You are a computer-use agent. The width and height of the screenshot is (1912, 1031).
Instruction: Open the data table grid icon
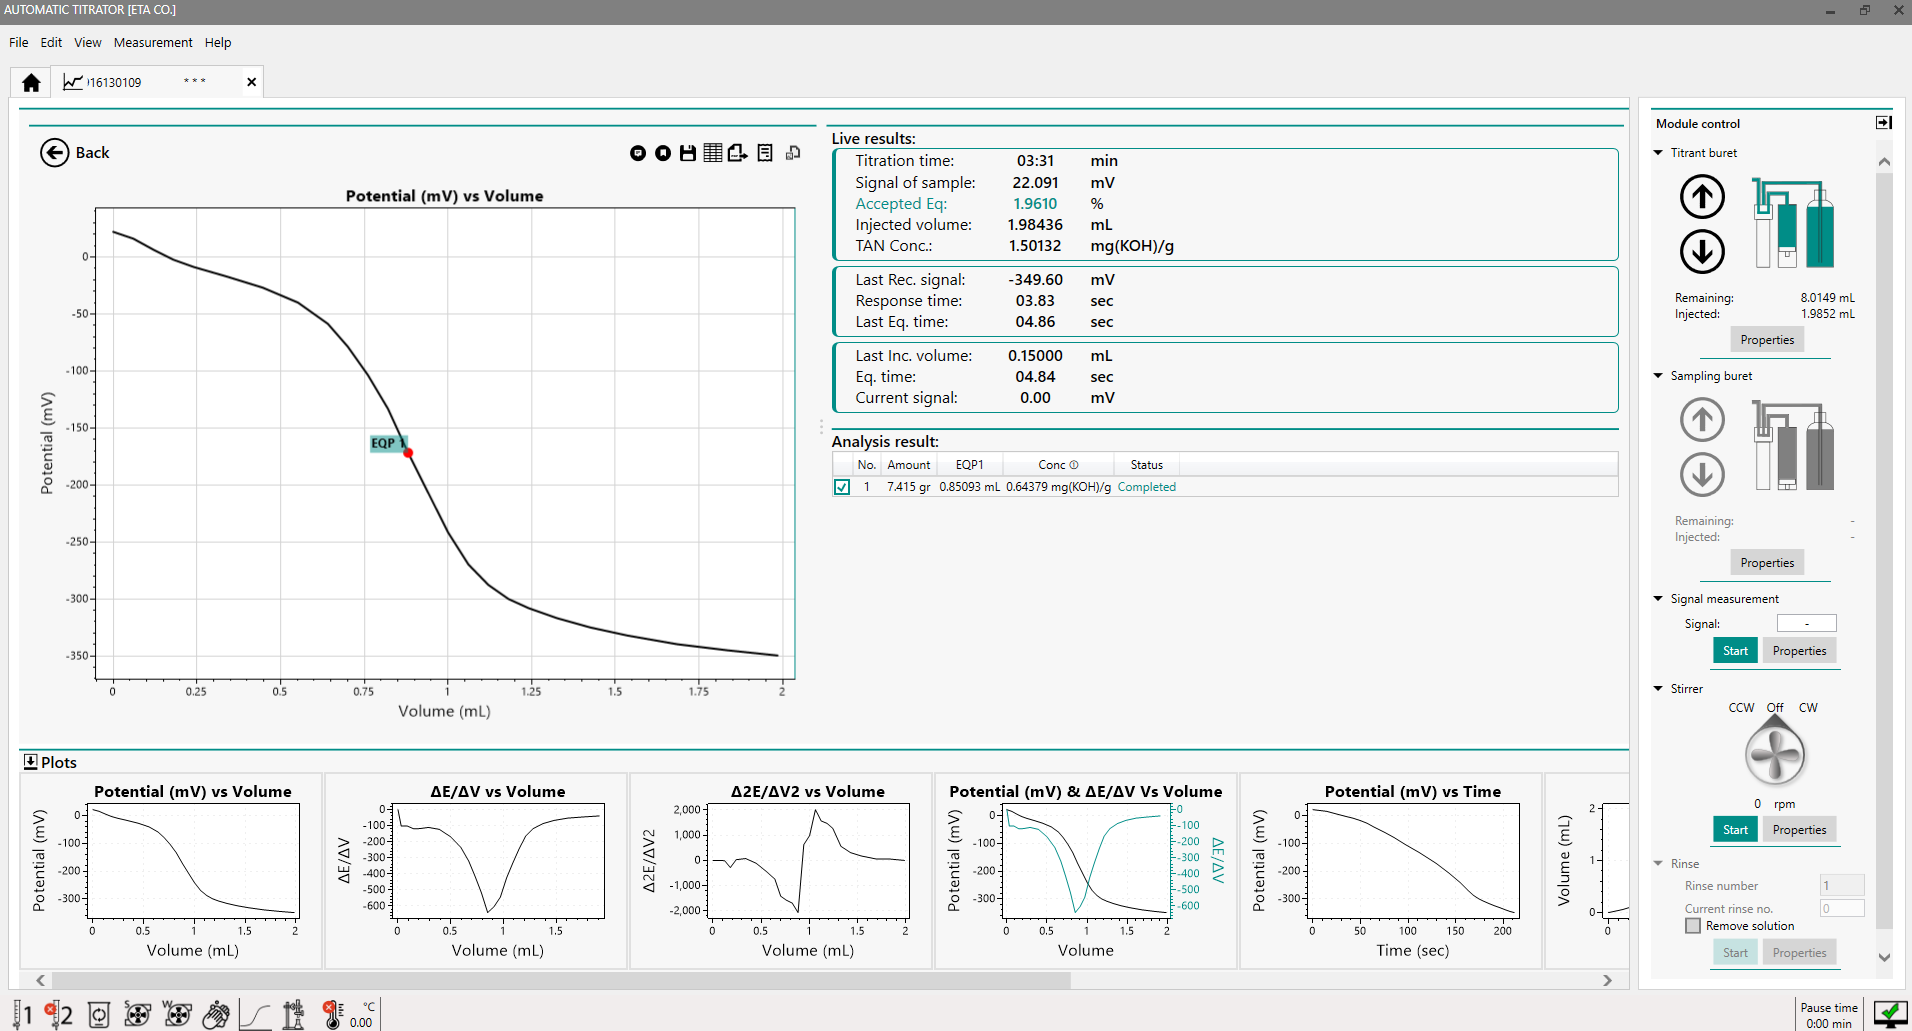[712, 153]
